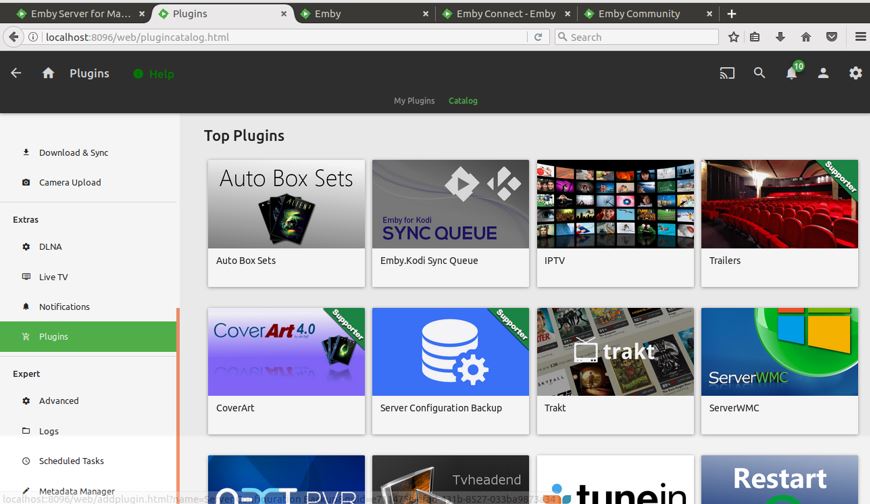Reload the page with refresh icon

click(x=538, y=37)
